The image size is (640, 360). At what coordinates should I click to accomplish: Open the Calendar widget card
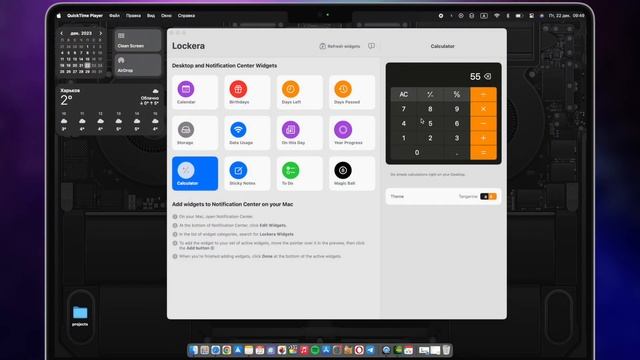pos(195,92)
